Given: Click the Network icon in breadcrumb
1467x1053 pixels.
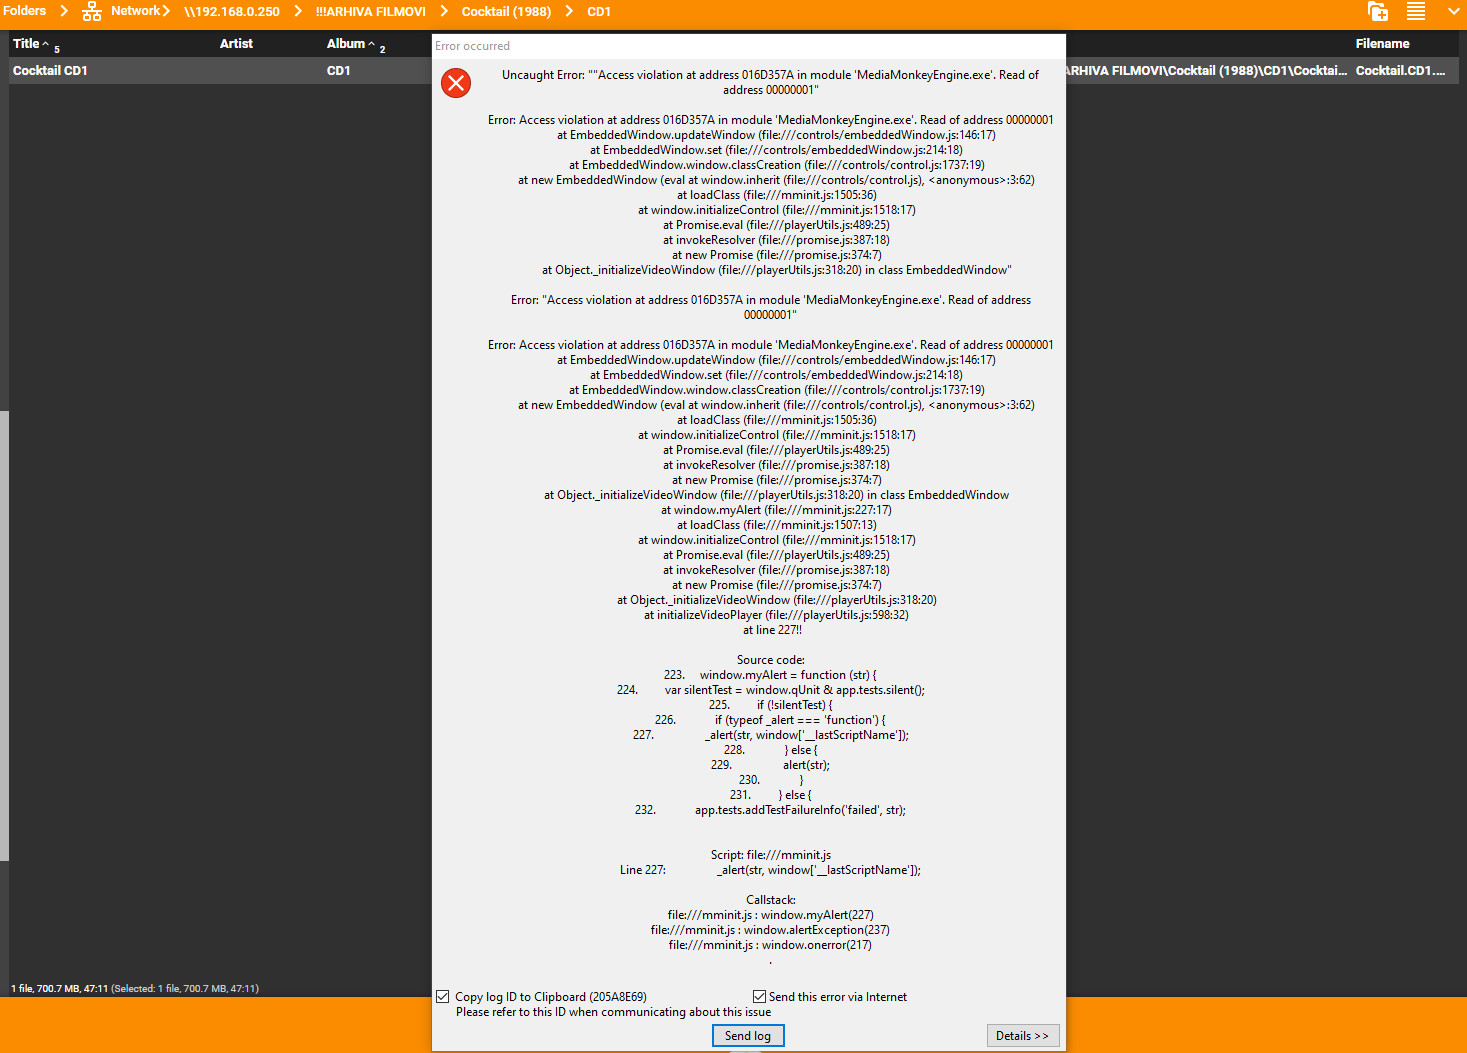Looking at the screenshot, I should [x=92, y=12].
